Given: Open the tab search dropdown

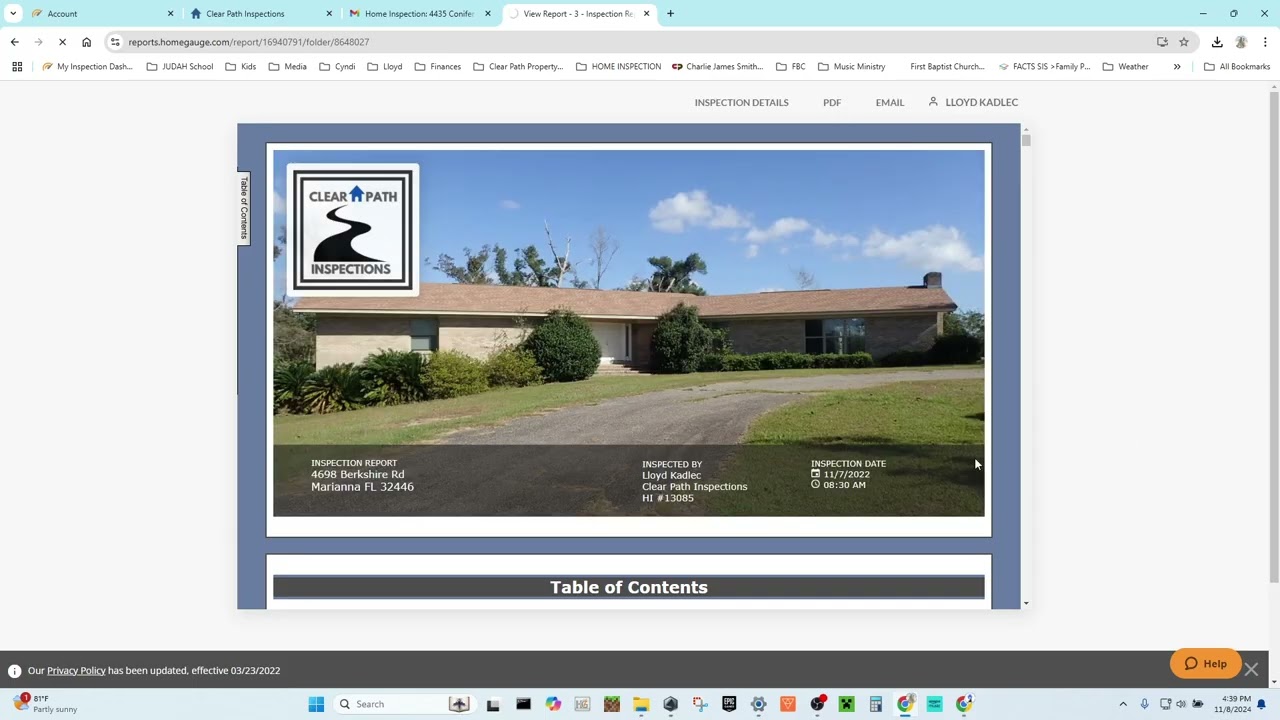Looking at the screenshot, I should click(13, 14).
